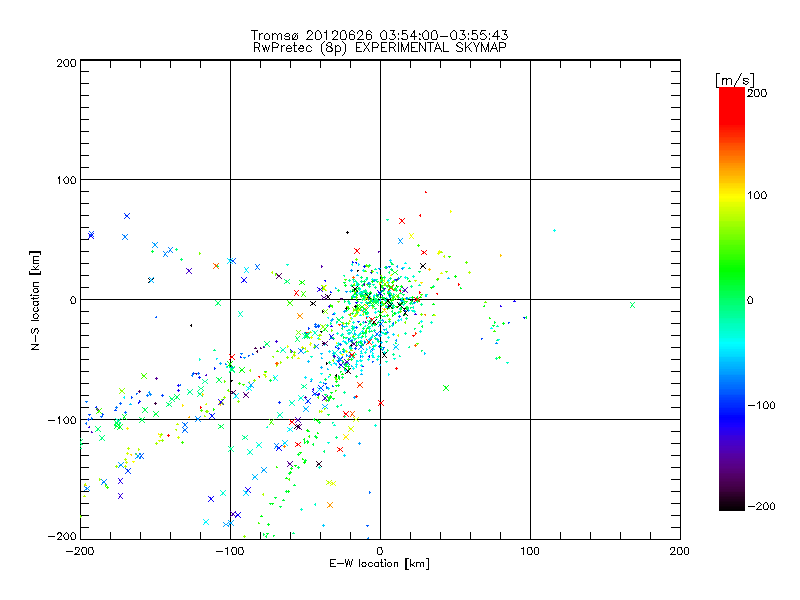Click the colorbar's yellow region near 100
Image resolution: width=800 pixels, height=600 pixels.
tap(732, 196)
